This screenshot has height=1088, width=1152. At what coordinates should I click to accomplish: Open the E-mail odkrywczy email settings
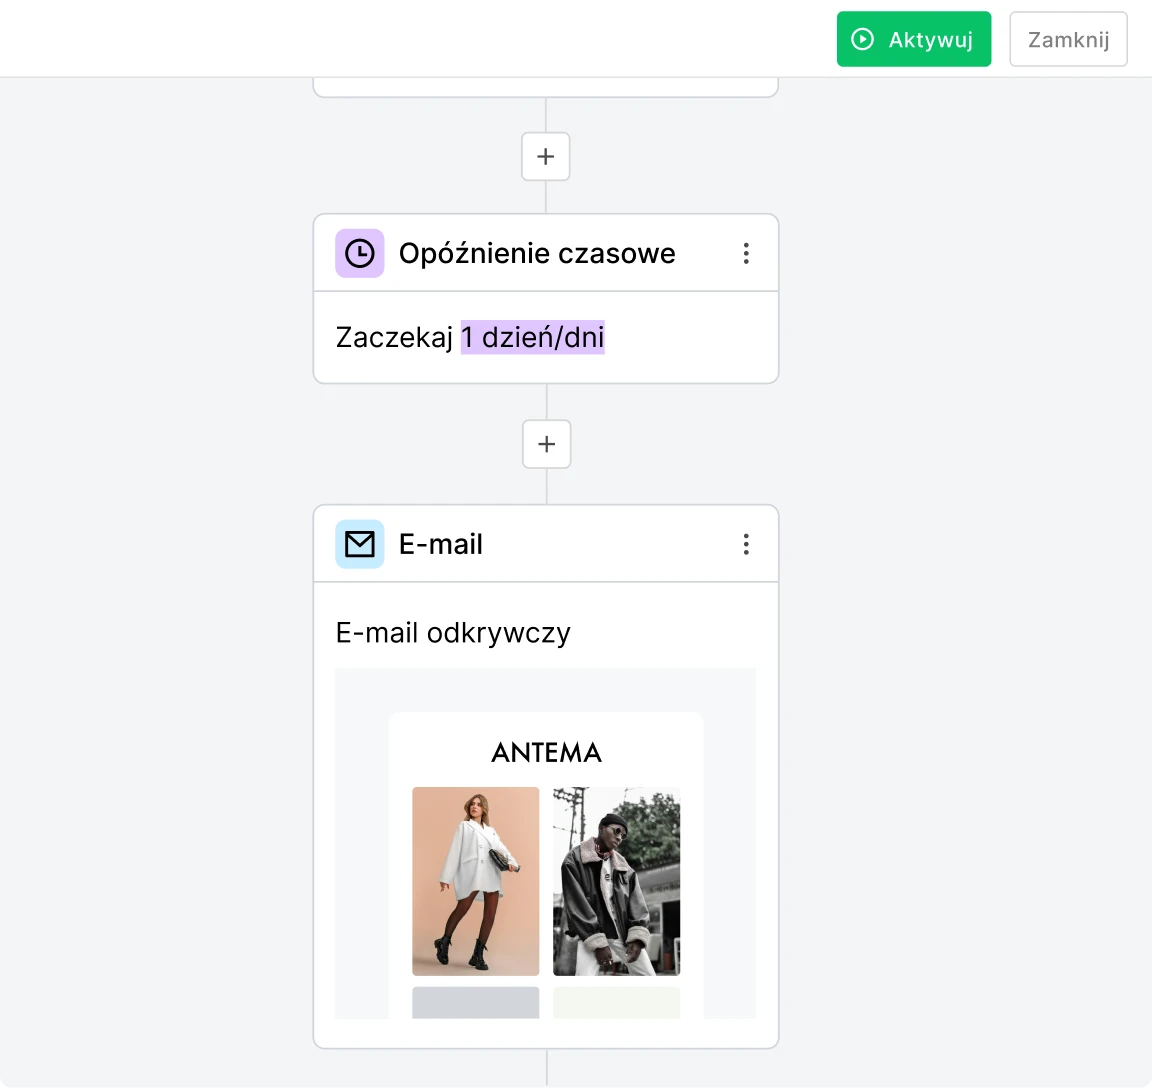click(453, 632)
